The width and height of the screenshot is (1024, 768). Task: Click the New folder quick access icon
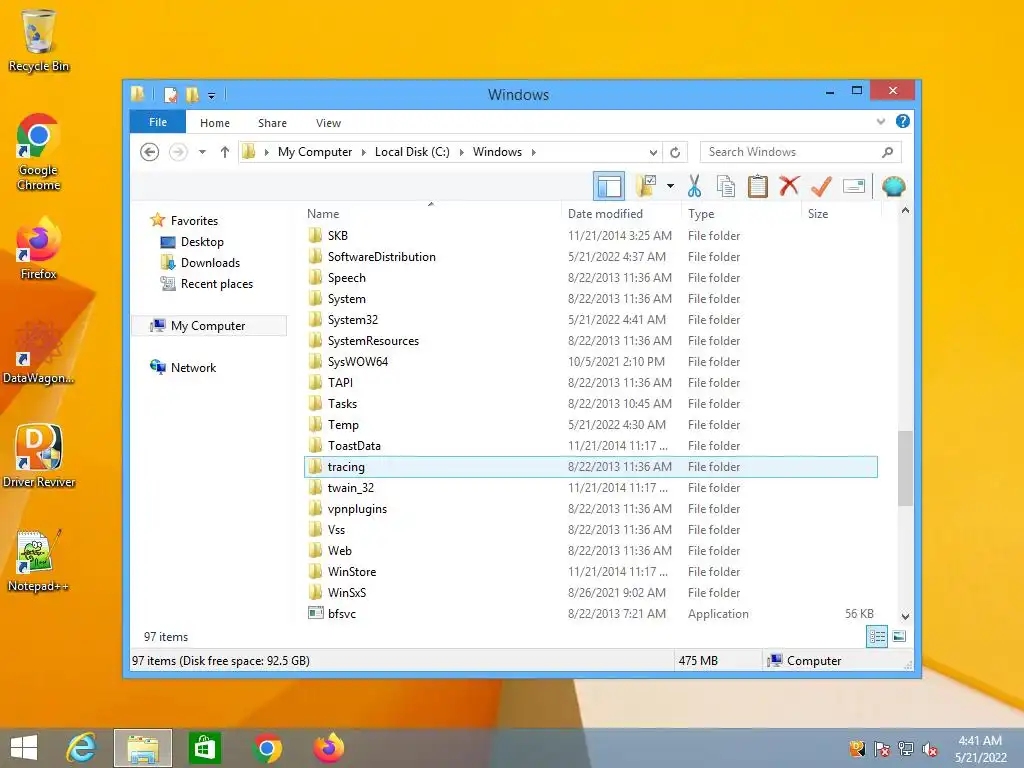click(x=192, y=95)
